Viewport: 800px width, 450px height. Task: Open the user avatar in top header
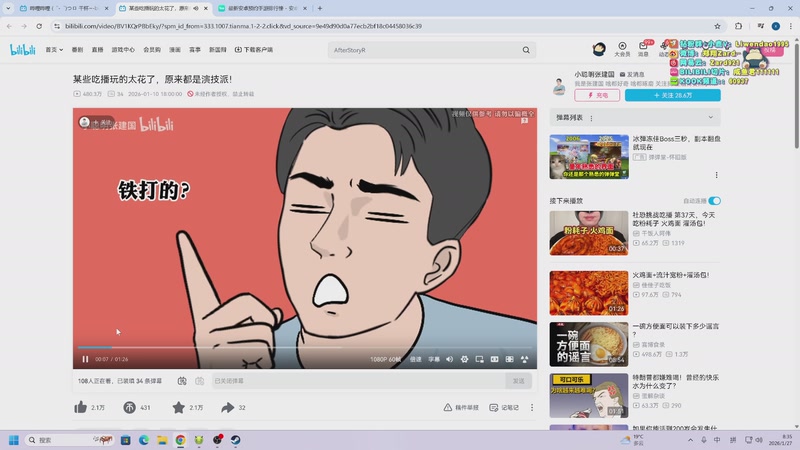599,49
